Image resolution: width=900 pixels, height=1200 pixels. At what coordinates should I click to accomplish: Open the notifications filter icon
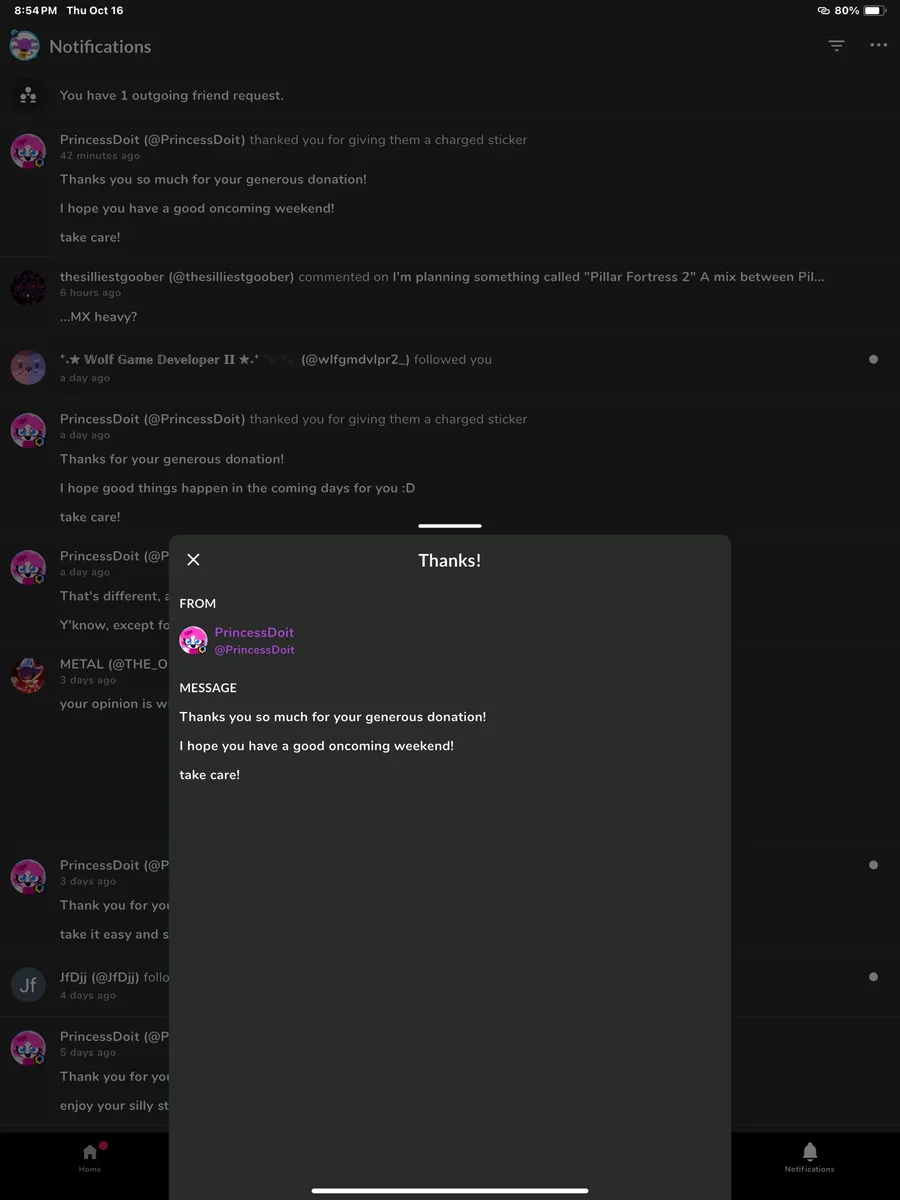point(836,46)
